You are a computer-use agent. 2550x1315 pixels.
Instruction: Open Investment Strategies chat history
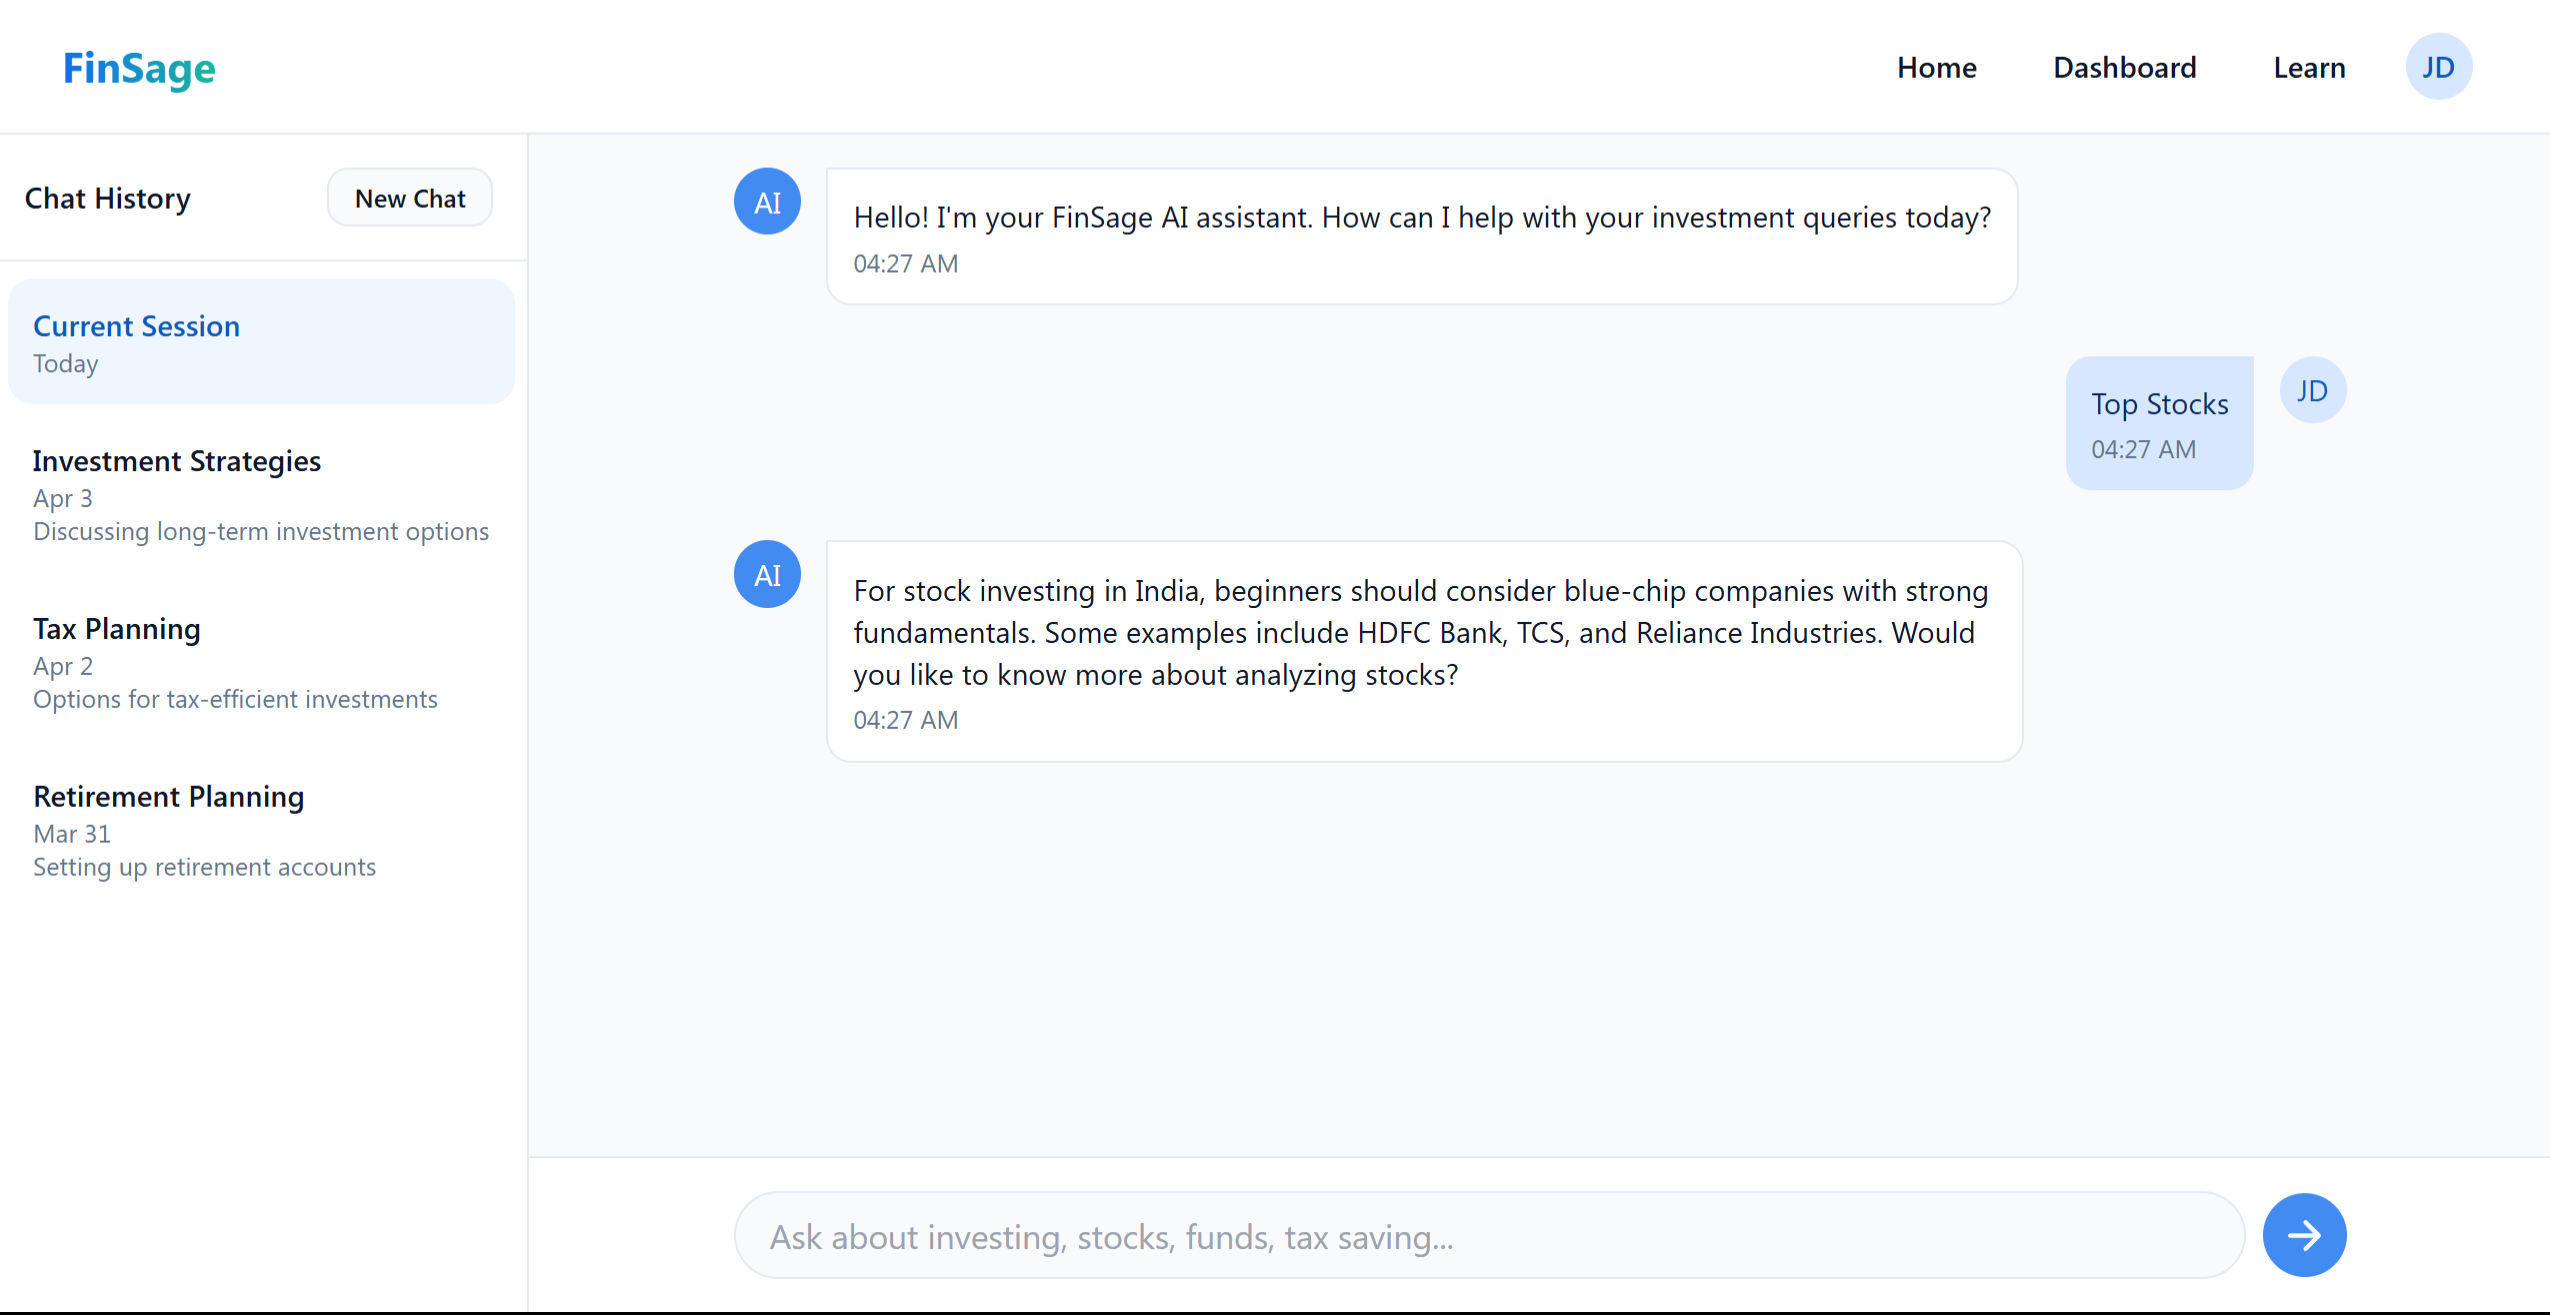coord(261,495)
